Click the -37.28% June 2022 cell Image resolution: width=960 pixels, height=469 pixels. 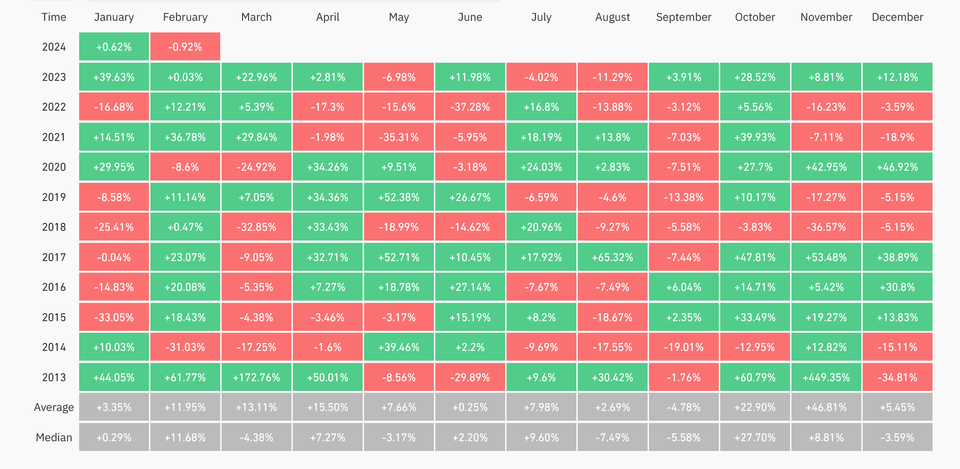pyautogui.click(x=469, y=106)
